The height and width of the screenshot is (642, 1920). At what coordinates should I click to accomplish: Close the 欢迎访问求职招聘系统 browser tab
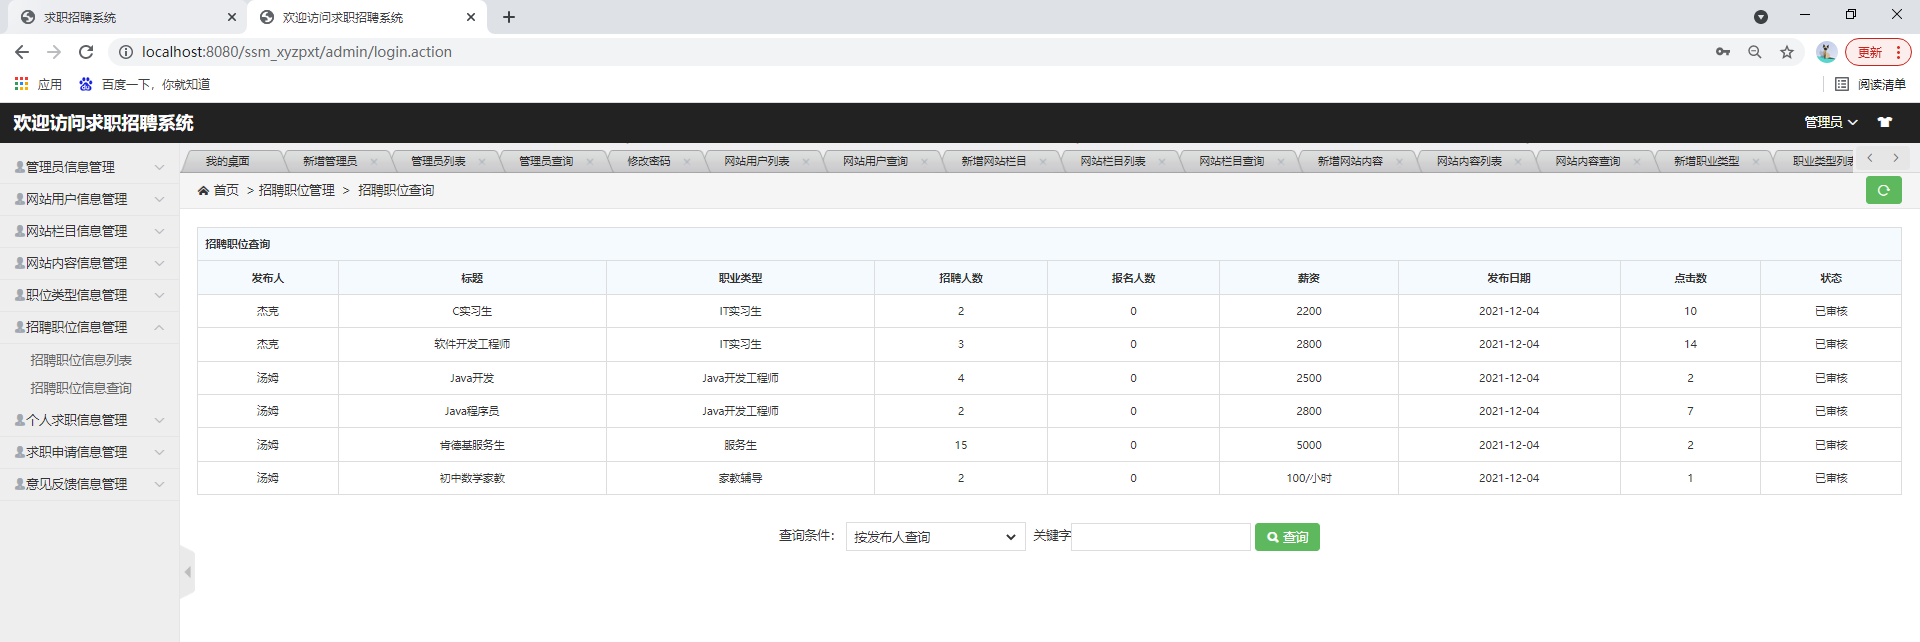pos(471,17)
